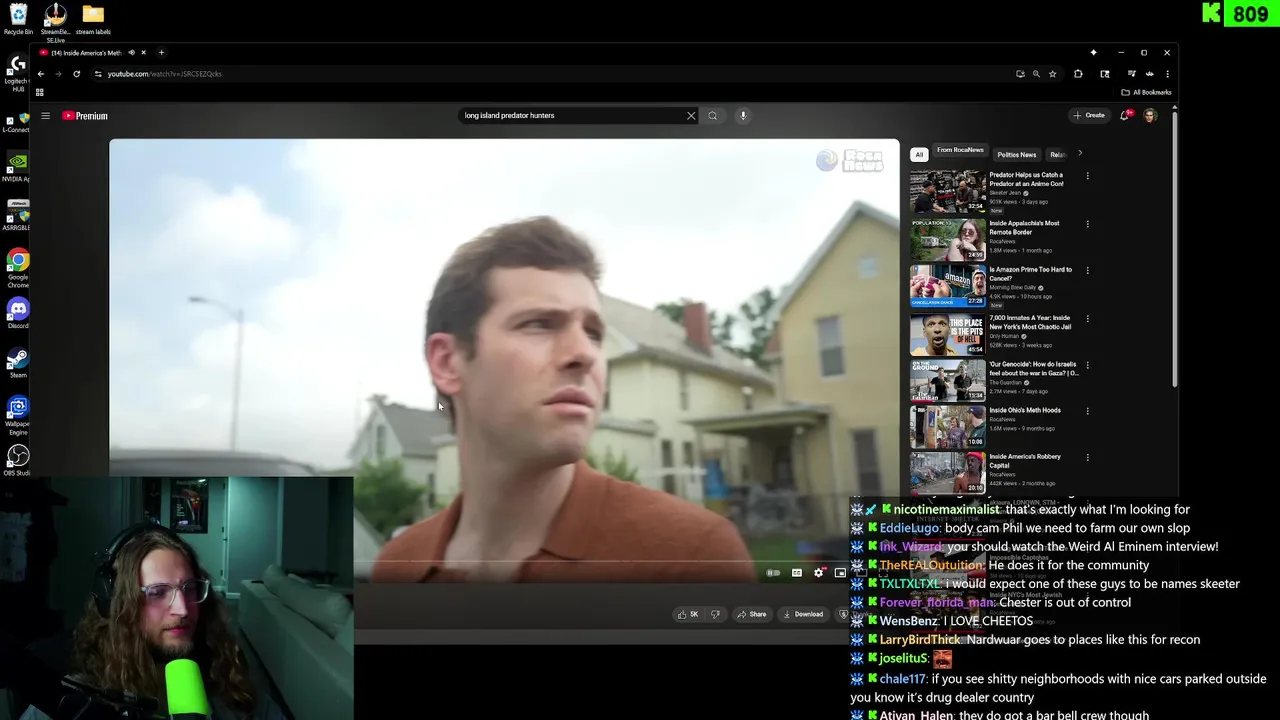
Task: Open Chrome three-dot menu
Action: click(1167, 74)
